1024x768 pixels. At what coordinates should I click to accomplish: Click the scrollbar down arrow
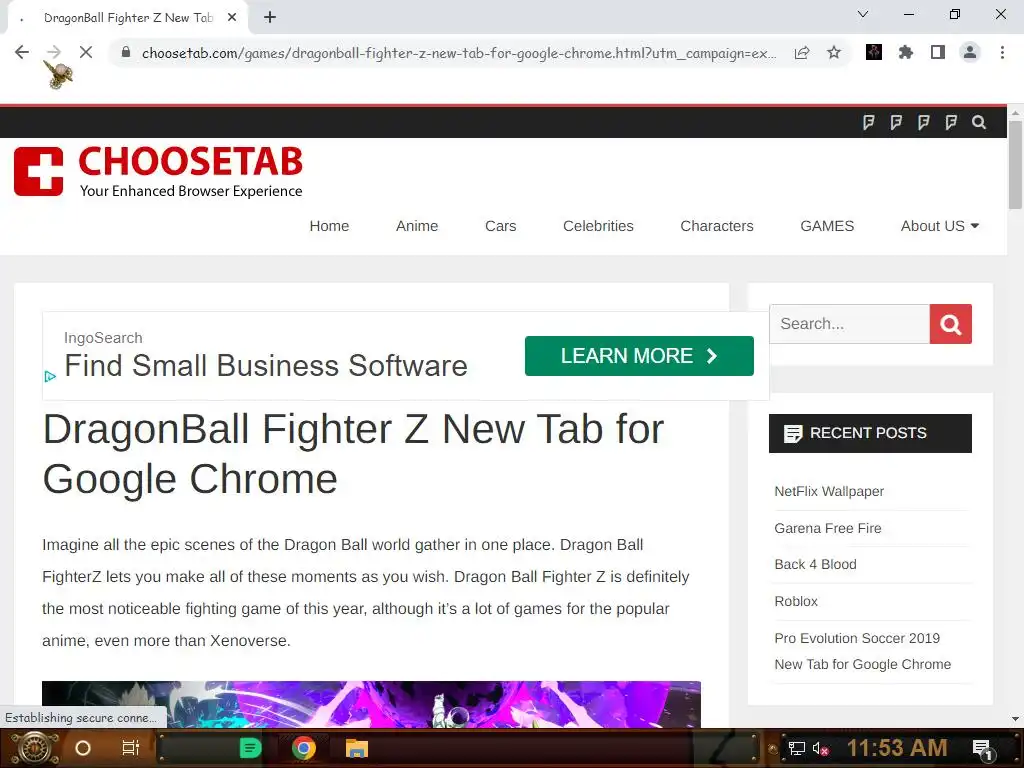click(1015, 719)
